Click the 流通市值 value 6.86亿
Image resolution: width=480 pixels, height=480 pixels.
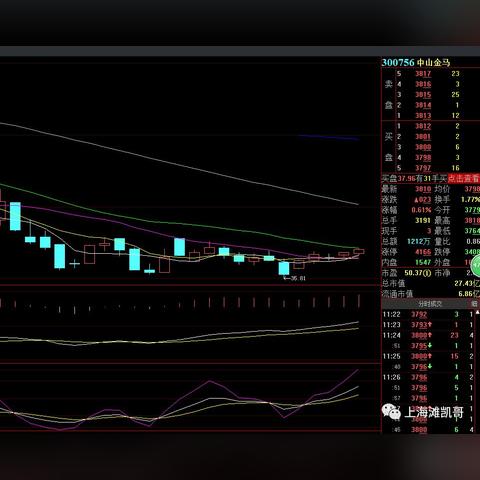pyautogui.click(x=469, y=294)
